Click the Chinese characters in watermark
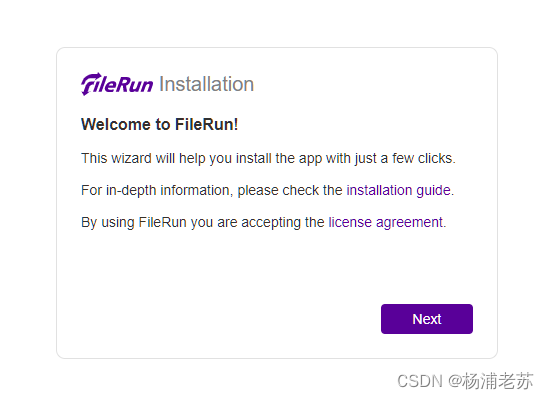The height and width of the screenshot is (399, 549). click(498, 381)
